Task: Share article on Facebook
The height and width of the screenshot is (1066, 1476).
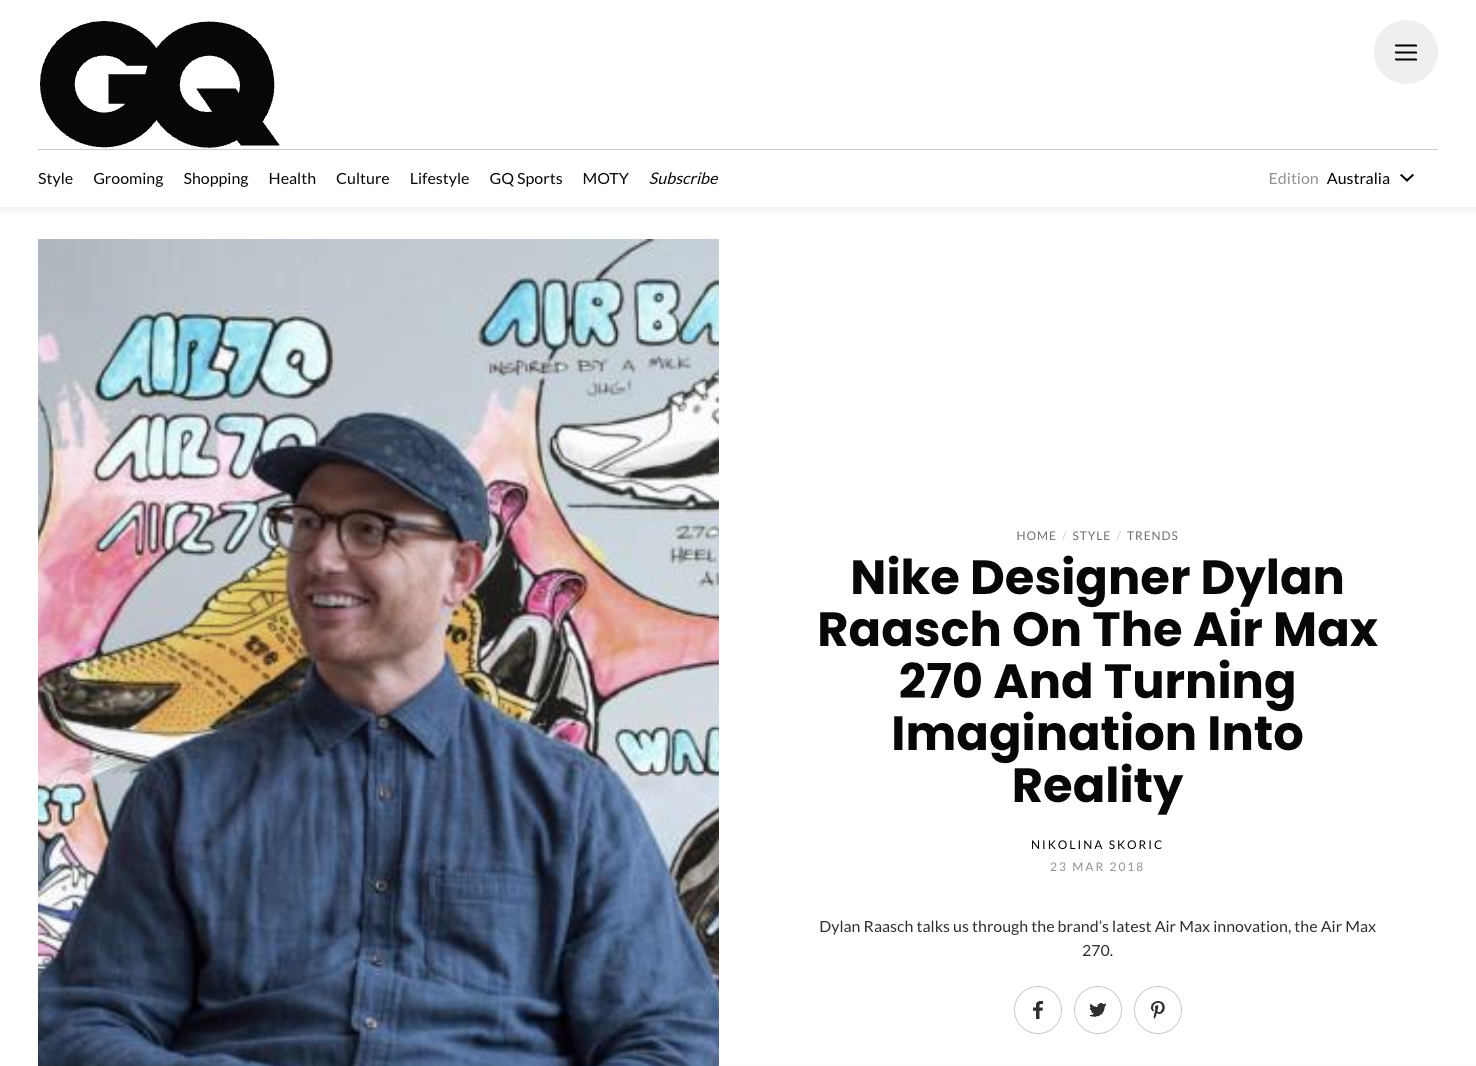Action: coord(1037,1010)
